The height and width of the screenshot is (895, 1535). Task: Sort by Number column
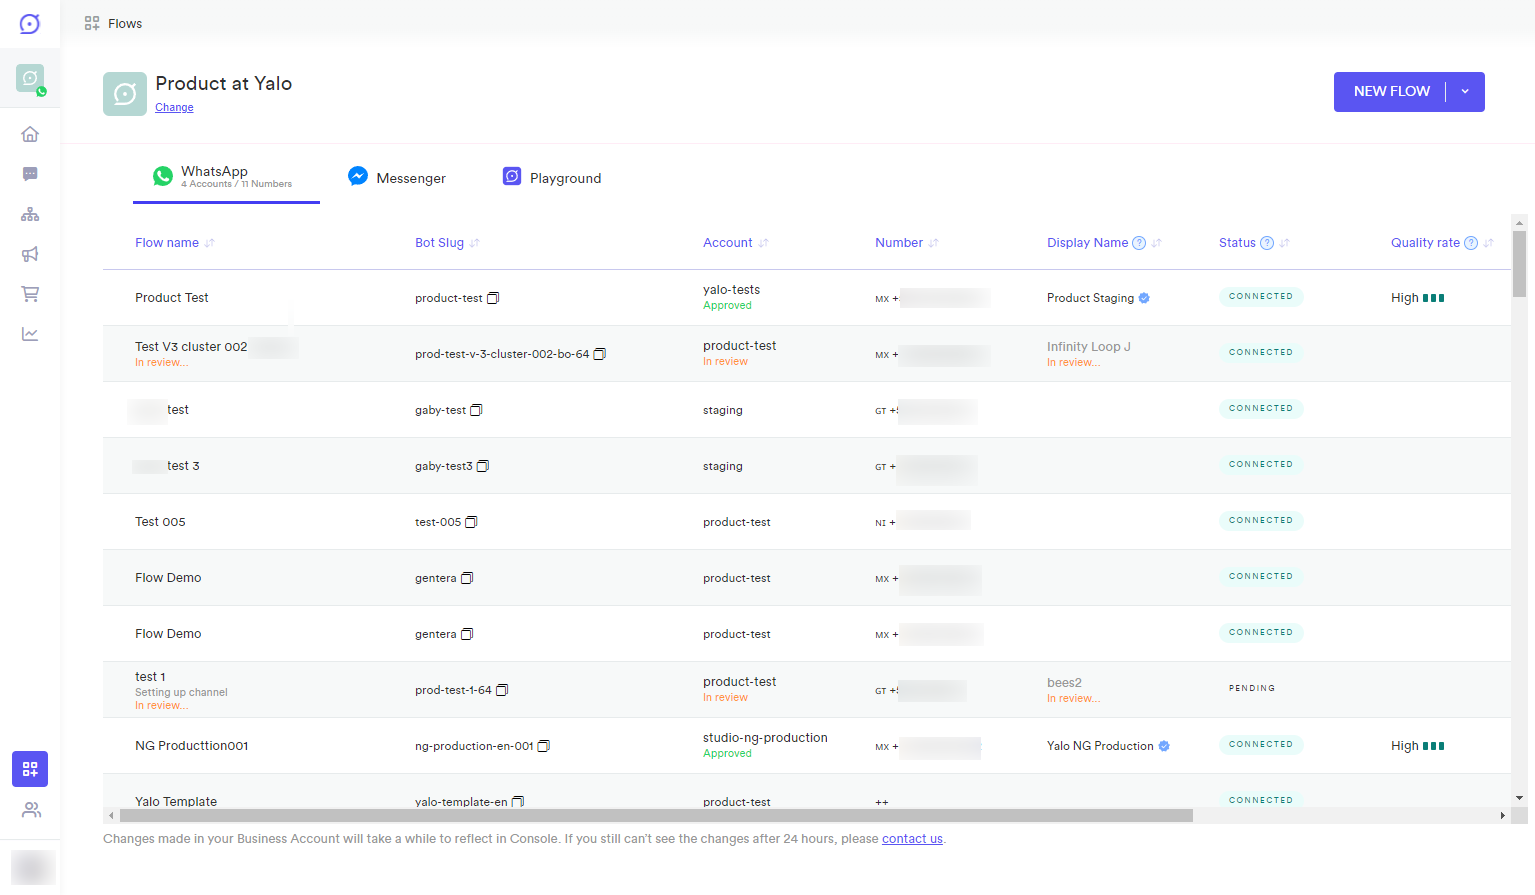[x=933, y=243]
